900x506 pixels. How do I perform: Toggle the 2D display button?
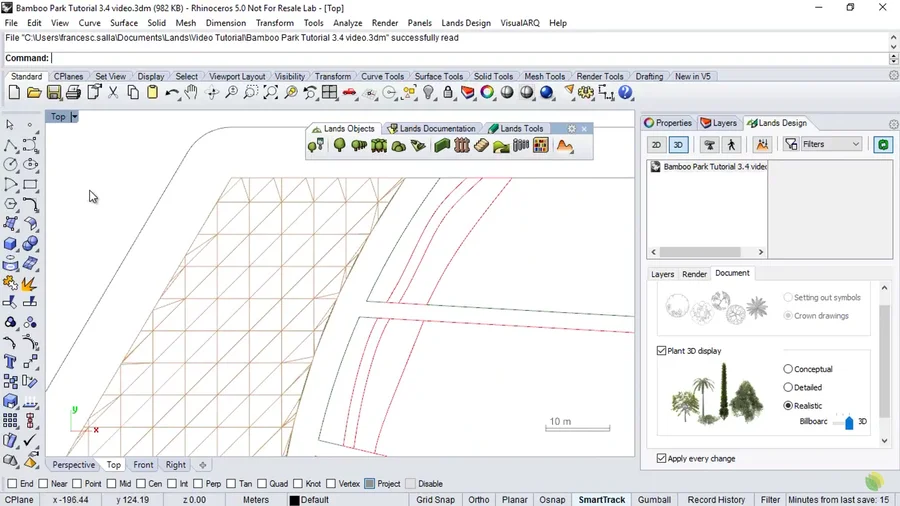click(x=656, y=145)
